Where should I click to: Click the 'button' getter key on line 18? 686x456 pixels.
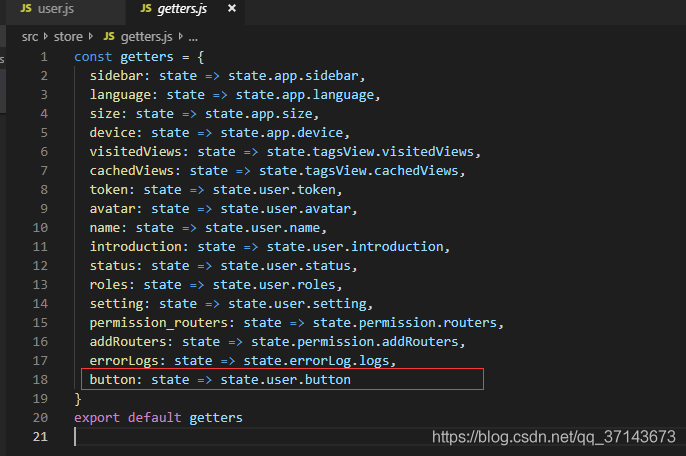[x=112, y=380]
